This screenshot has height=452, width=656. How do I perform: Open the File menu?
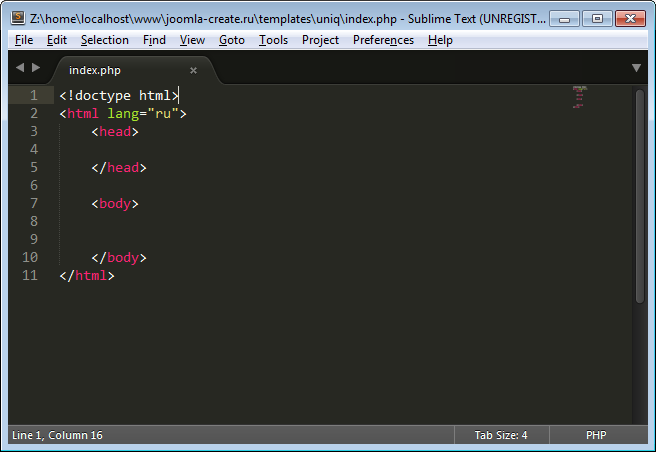[24, 40]
